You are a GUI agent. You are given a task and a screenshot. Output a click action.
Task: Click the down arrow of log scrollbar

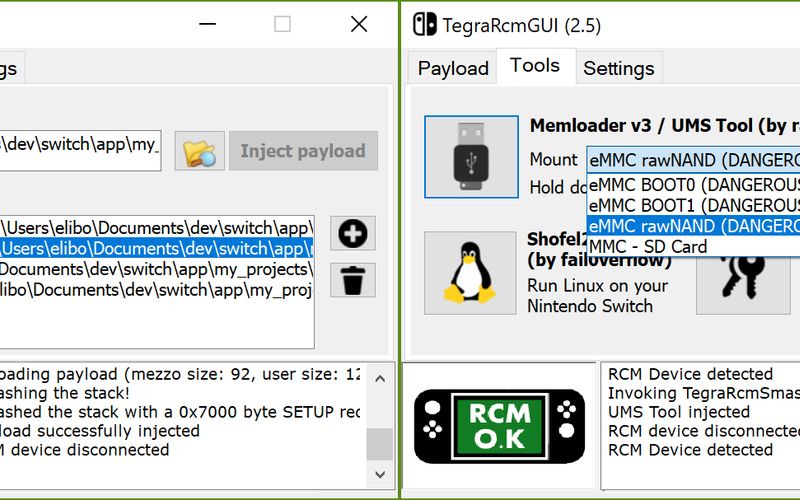tap(380, 473)
